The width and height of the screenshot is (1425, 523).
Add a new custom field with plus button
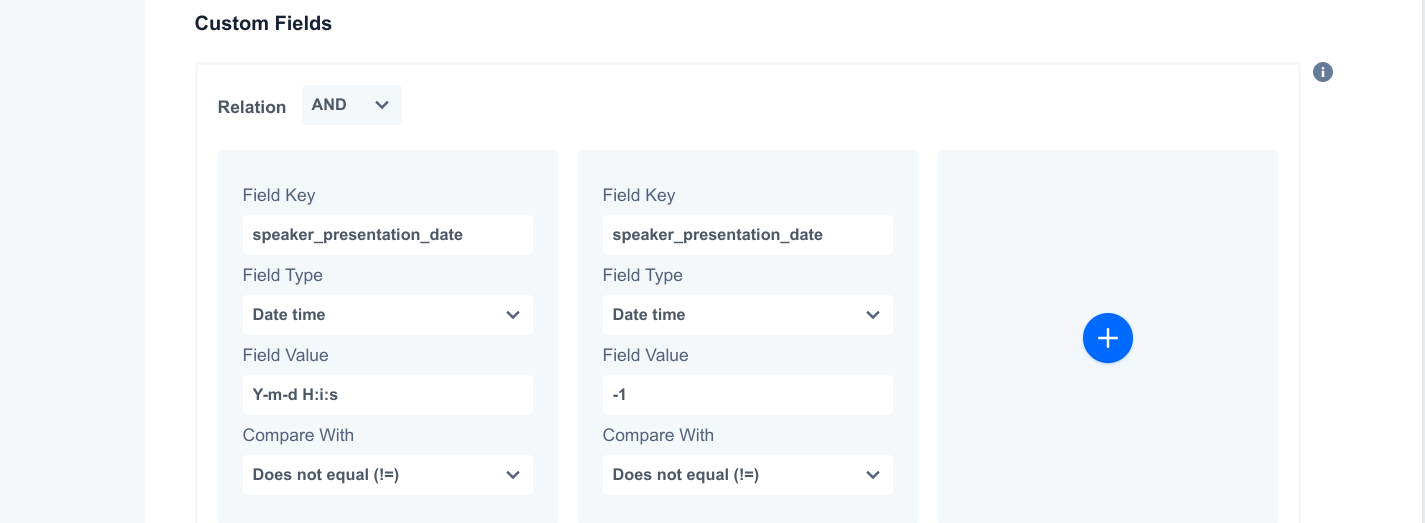1108,339
